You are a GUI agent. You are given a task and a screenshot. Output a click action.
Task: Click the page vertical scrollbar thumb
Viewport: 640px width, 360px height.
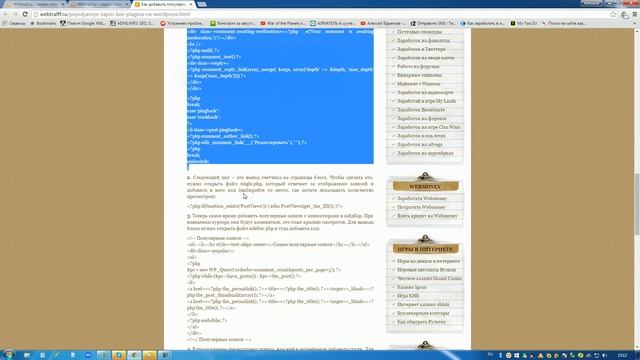[x=637, y=204]
